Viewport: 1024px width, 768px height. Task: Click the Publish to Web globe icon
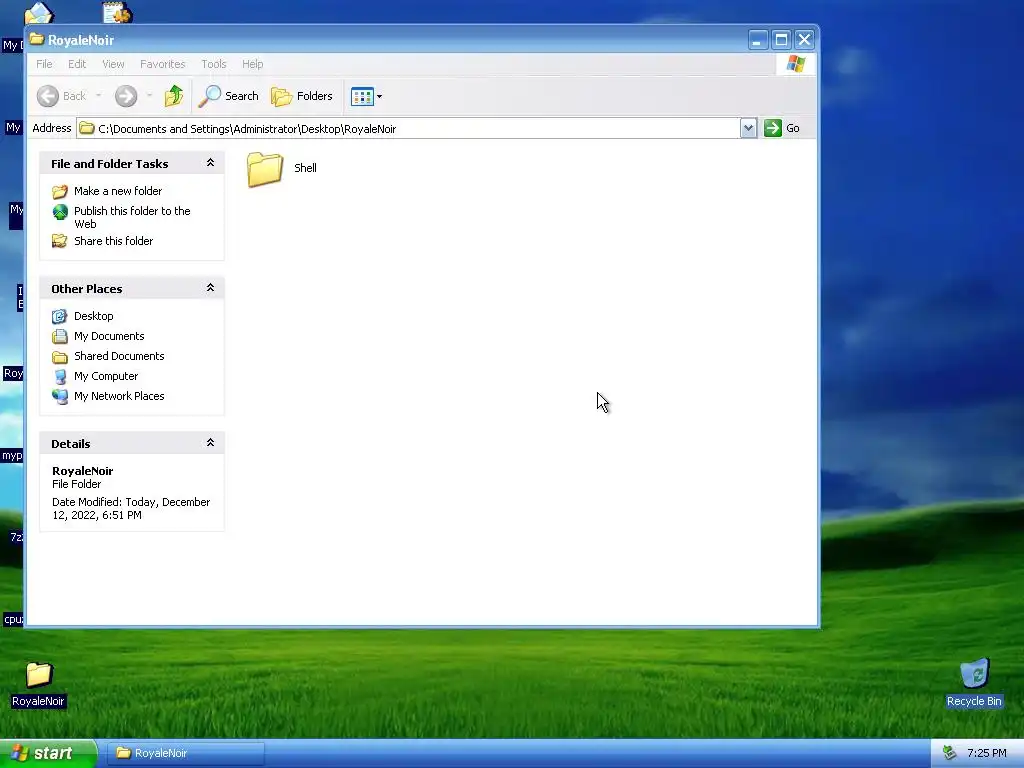[x=60, y=212]
